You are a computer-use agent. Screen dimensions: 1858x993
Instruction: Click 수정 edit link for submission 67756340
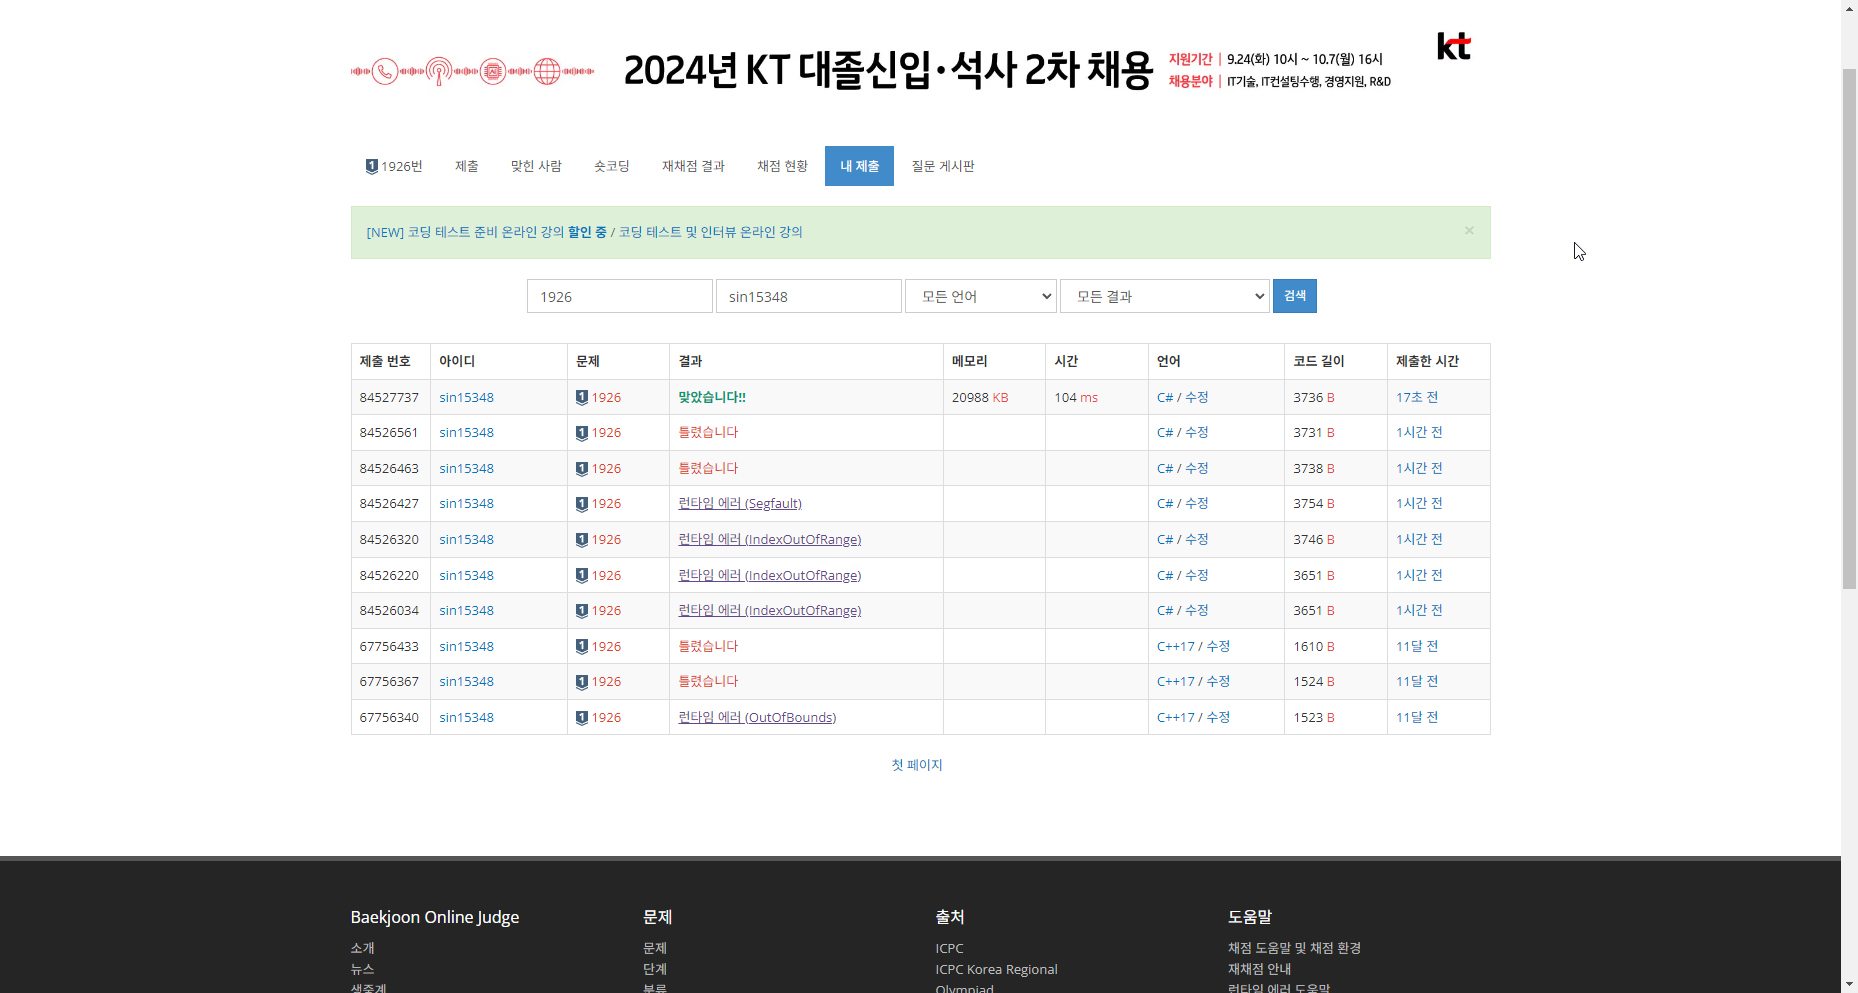1218,717
